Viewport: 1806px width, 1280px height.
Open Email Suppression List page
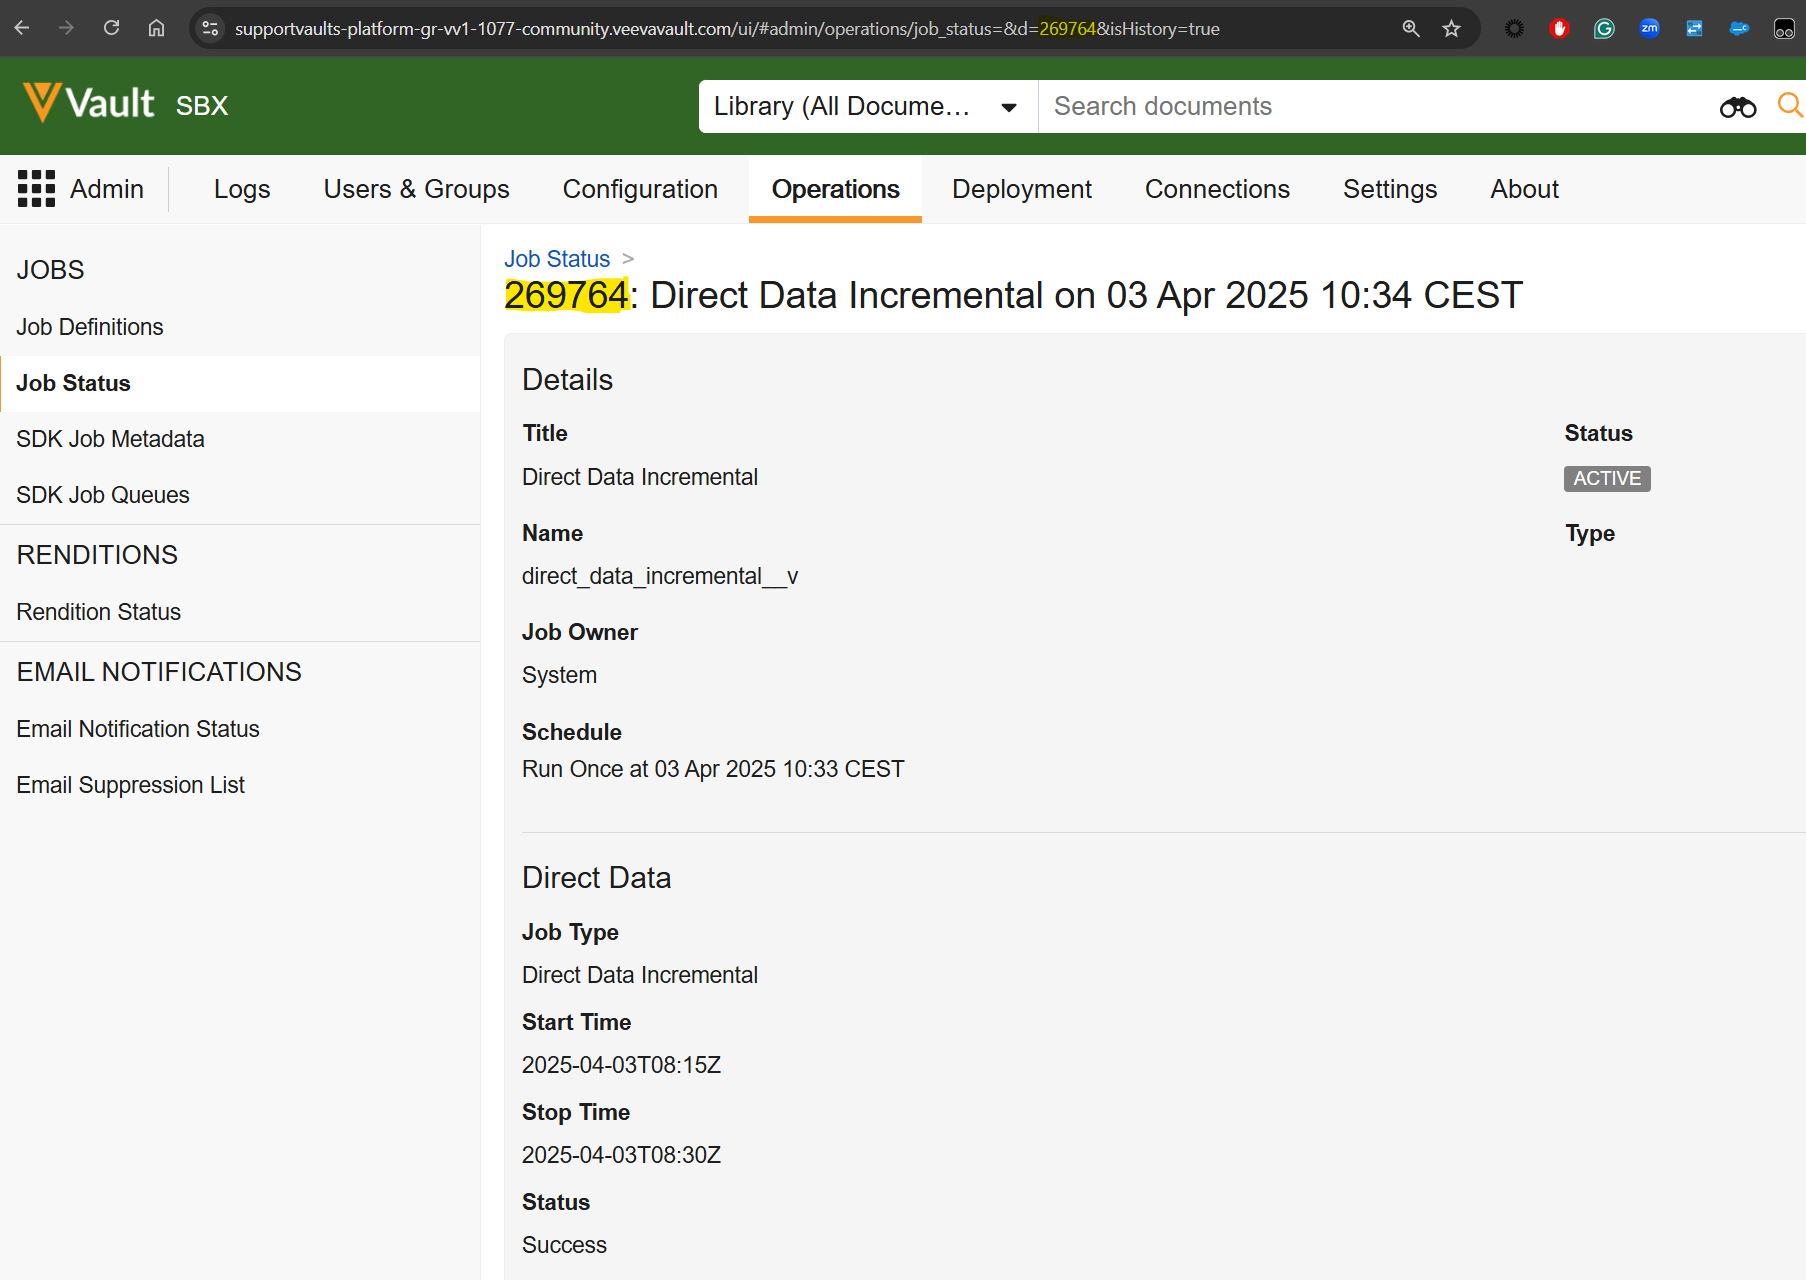pyautogui.click(x=130, y=785)
